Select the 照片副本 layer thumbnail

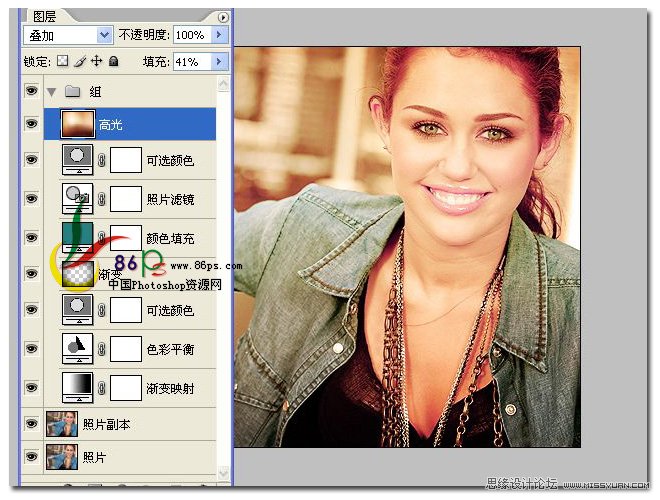[x=62, y=423]
